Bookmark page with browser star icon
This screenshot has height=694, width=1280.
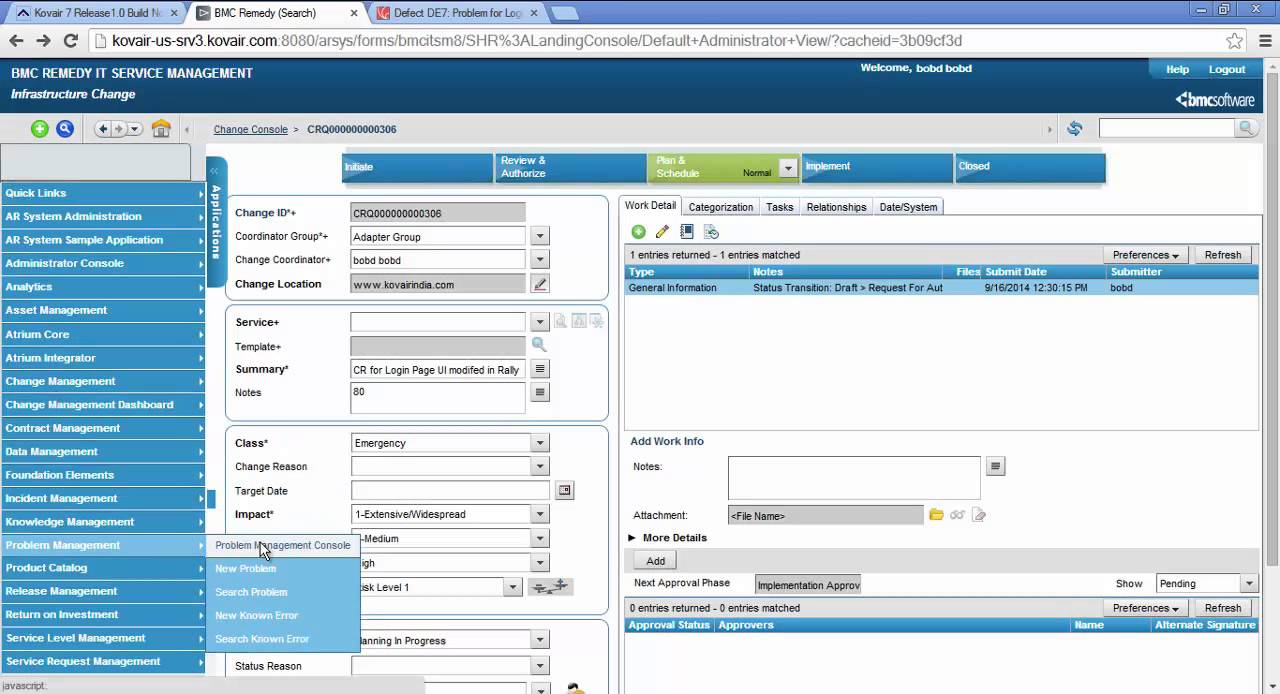pyautogui.click(x=1235, y=41)
